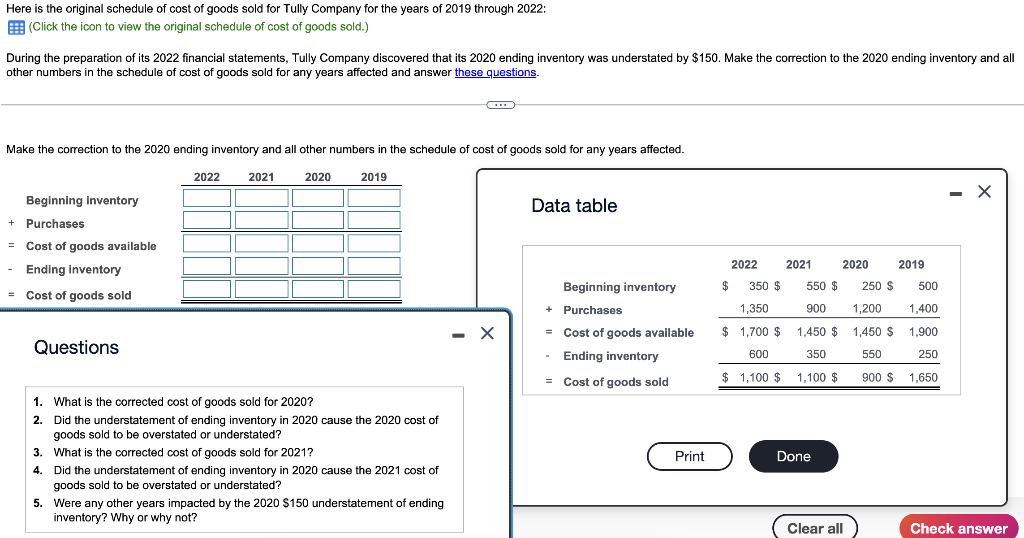Click the 2019 Beginning inventory input field
Screen dimensions: 1024x538
pyautogui.click(x=374, y=198)
